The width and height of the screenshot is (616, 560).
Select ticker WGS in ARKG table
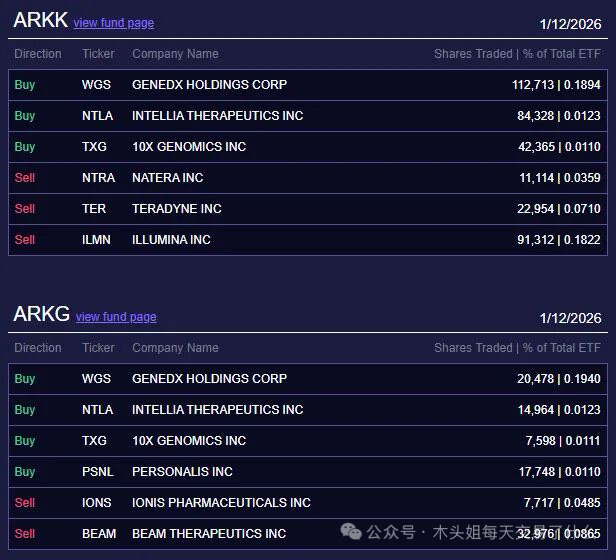96,378
